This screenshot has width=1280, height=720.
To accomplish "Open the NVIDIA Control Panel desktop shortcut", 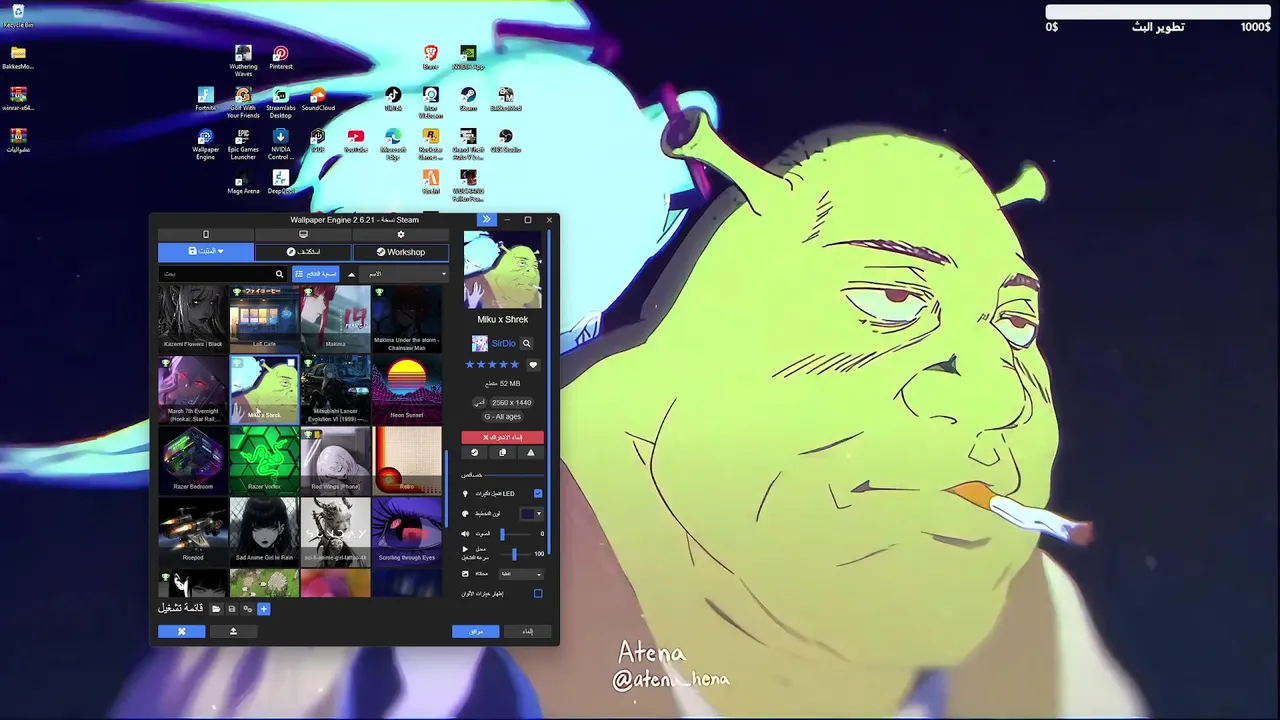I will coord(280,144).
